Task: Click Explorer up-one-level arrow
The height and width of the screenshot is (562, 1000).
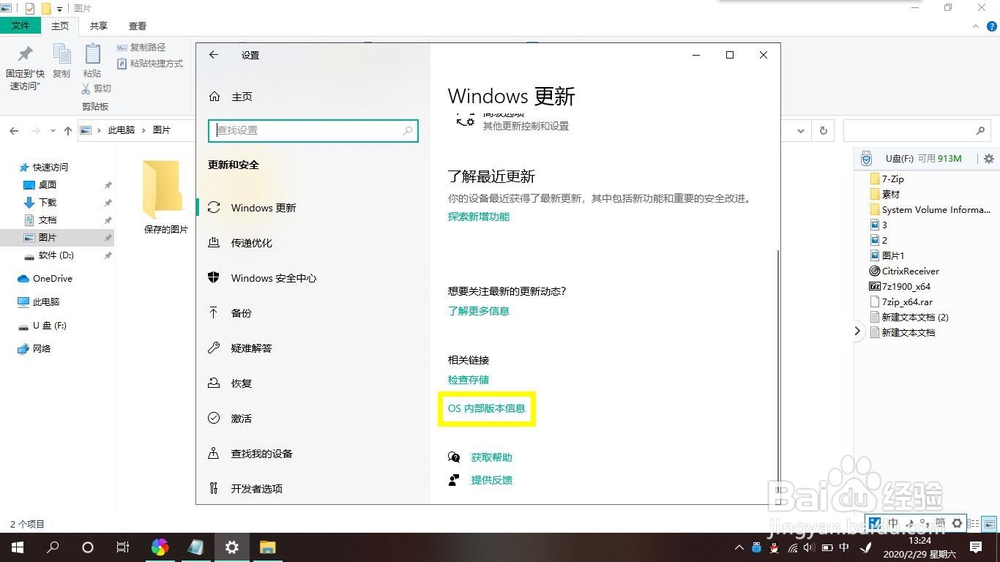Action: pyautogui.click(x=68, y=131)
